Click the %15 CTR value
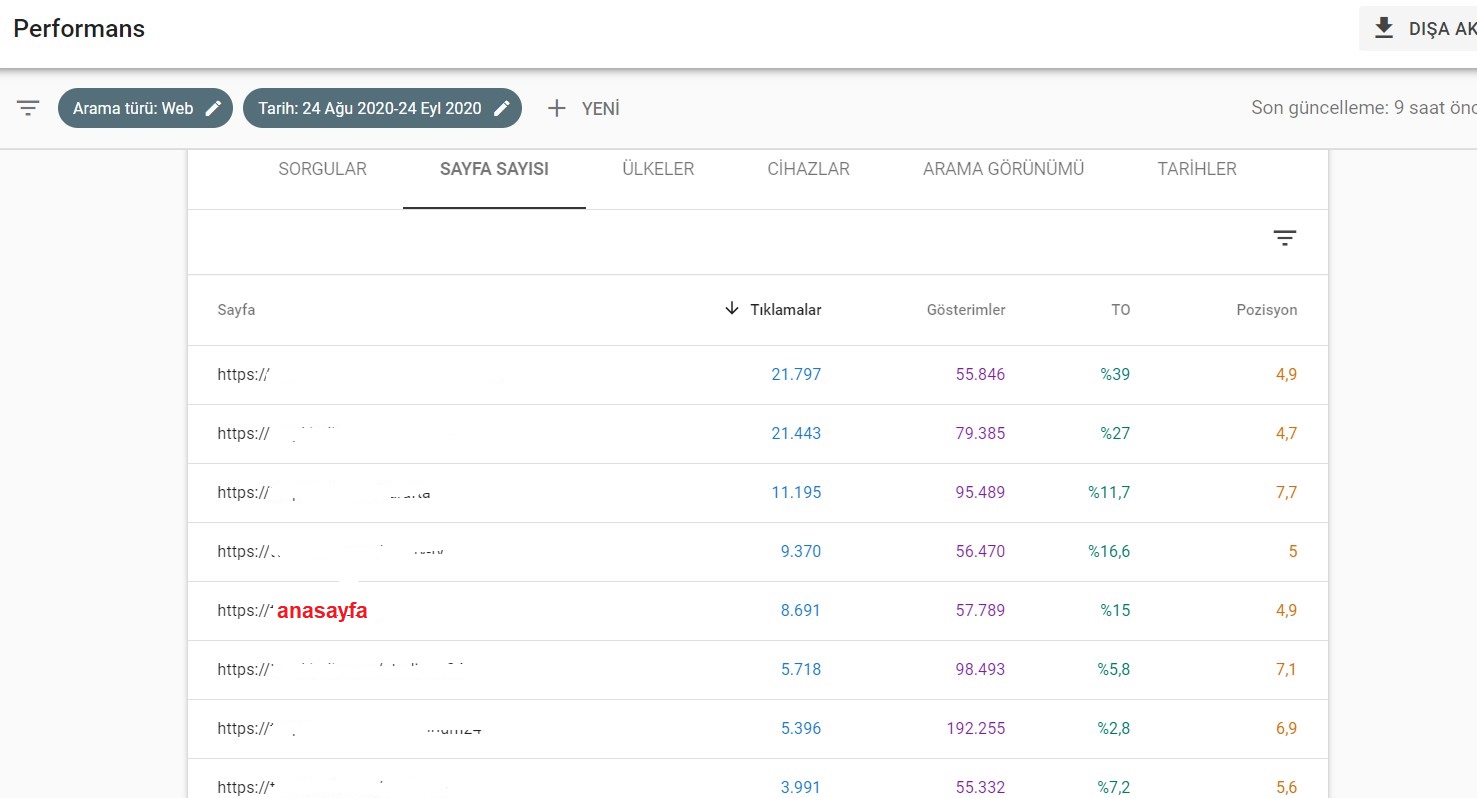Screen dimensions: 1477x798 1116,611
